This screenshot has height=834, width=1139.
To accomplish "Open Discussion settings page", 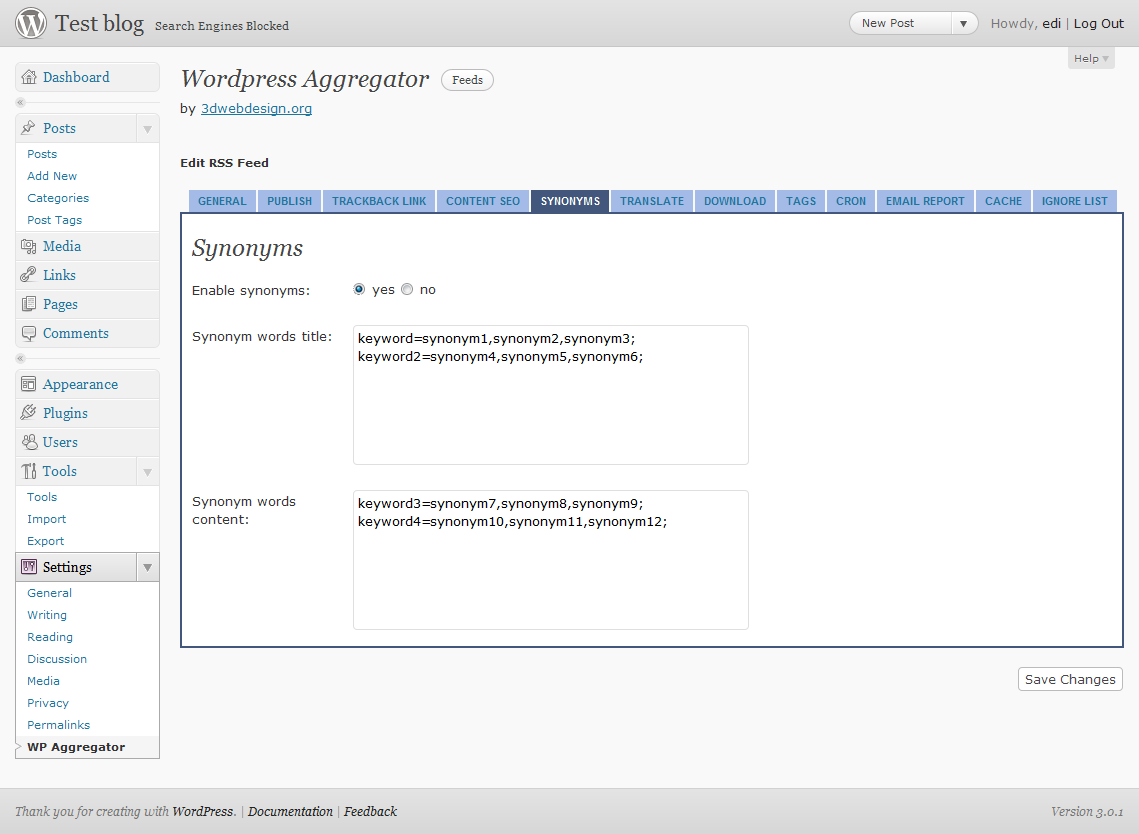I will point(57,659).
